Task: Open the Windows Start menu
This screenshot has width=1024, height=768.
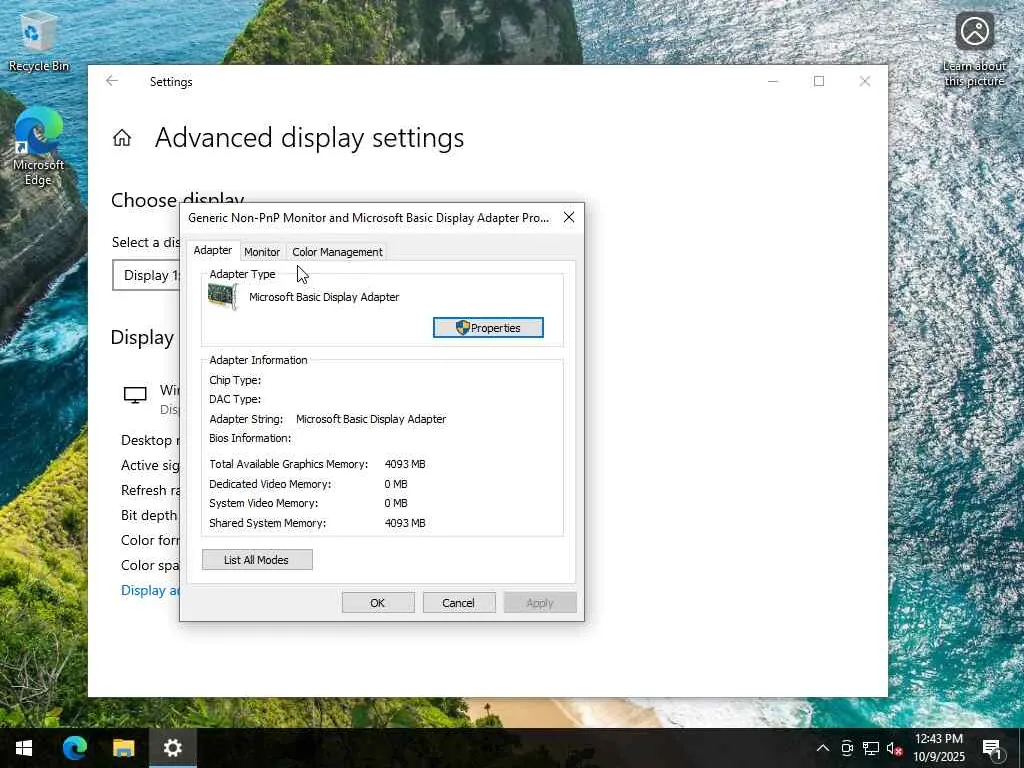Action: pos(24,748)
